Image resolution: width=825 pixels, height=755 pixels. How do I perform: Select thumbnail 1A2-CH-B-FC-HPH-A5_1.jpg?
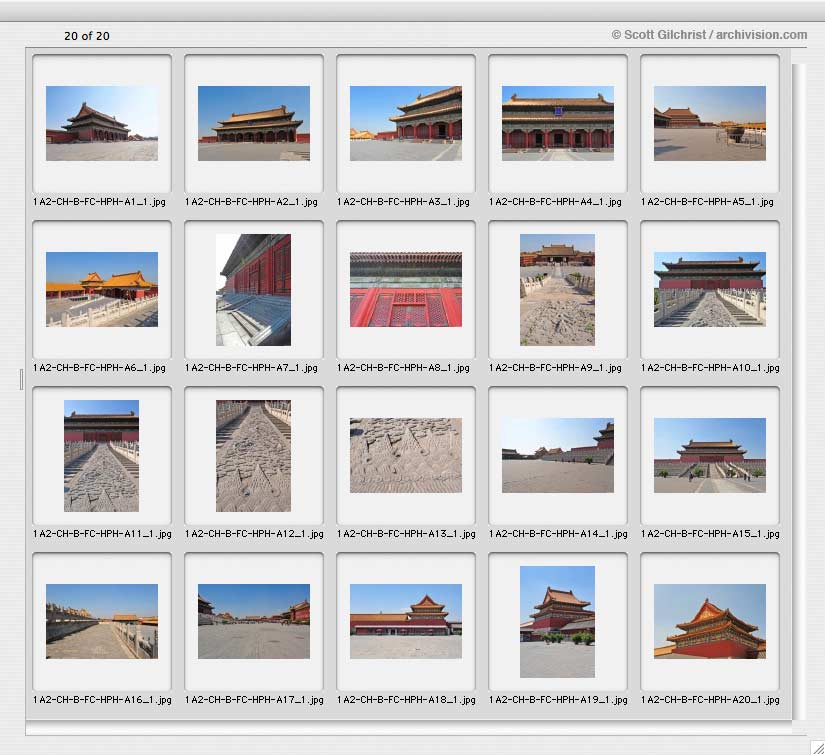(x=710, y=123)
